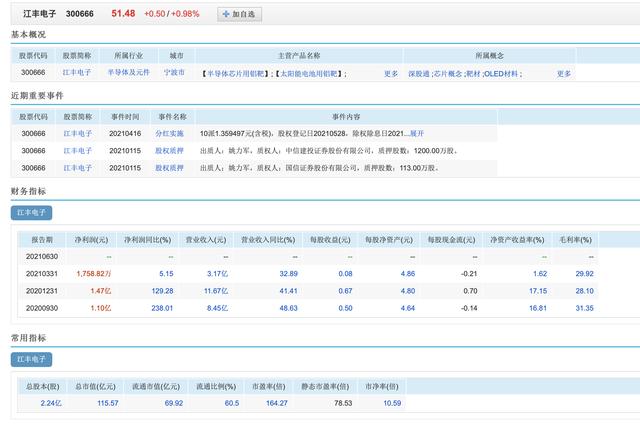
Task: Click net profit growth value 129.28
Action: 162,291
